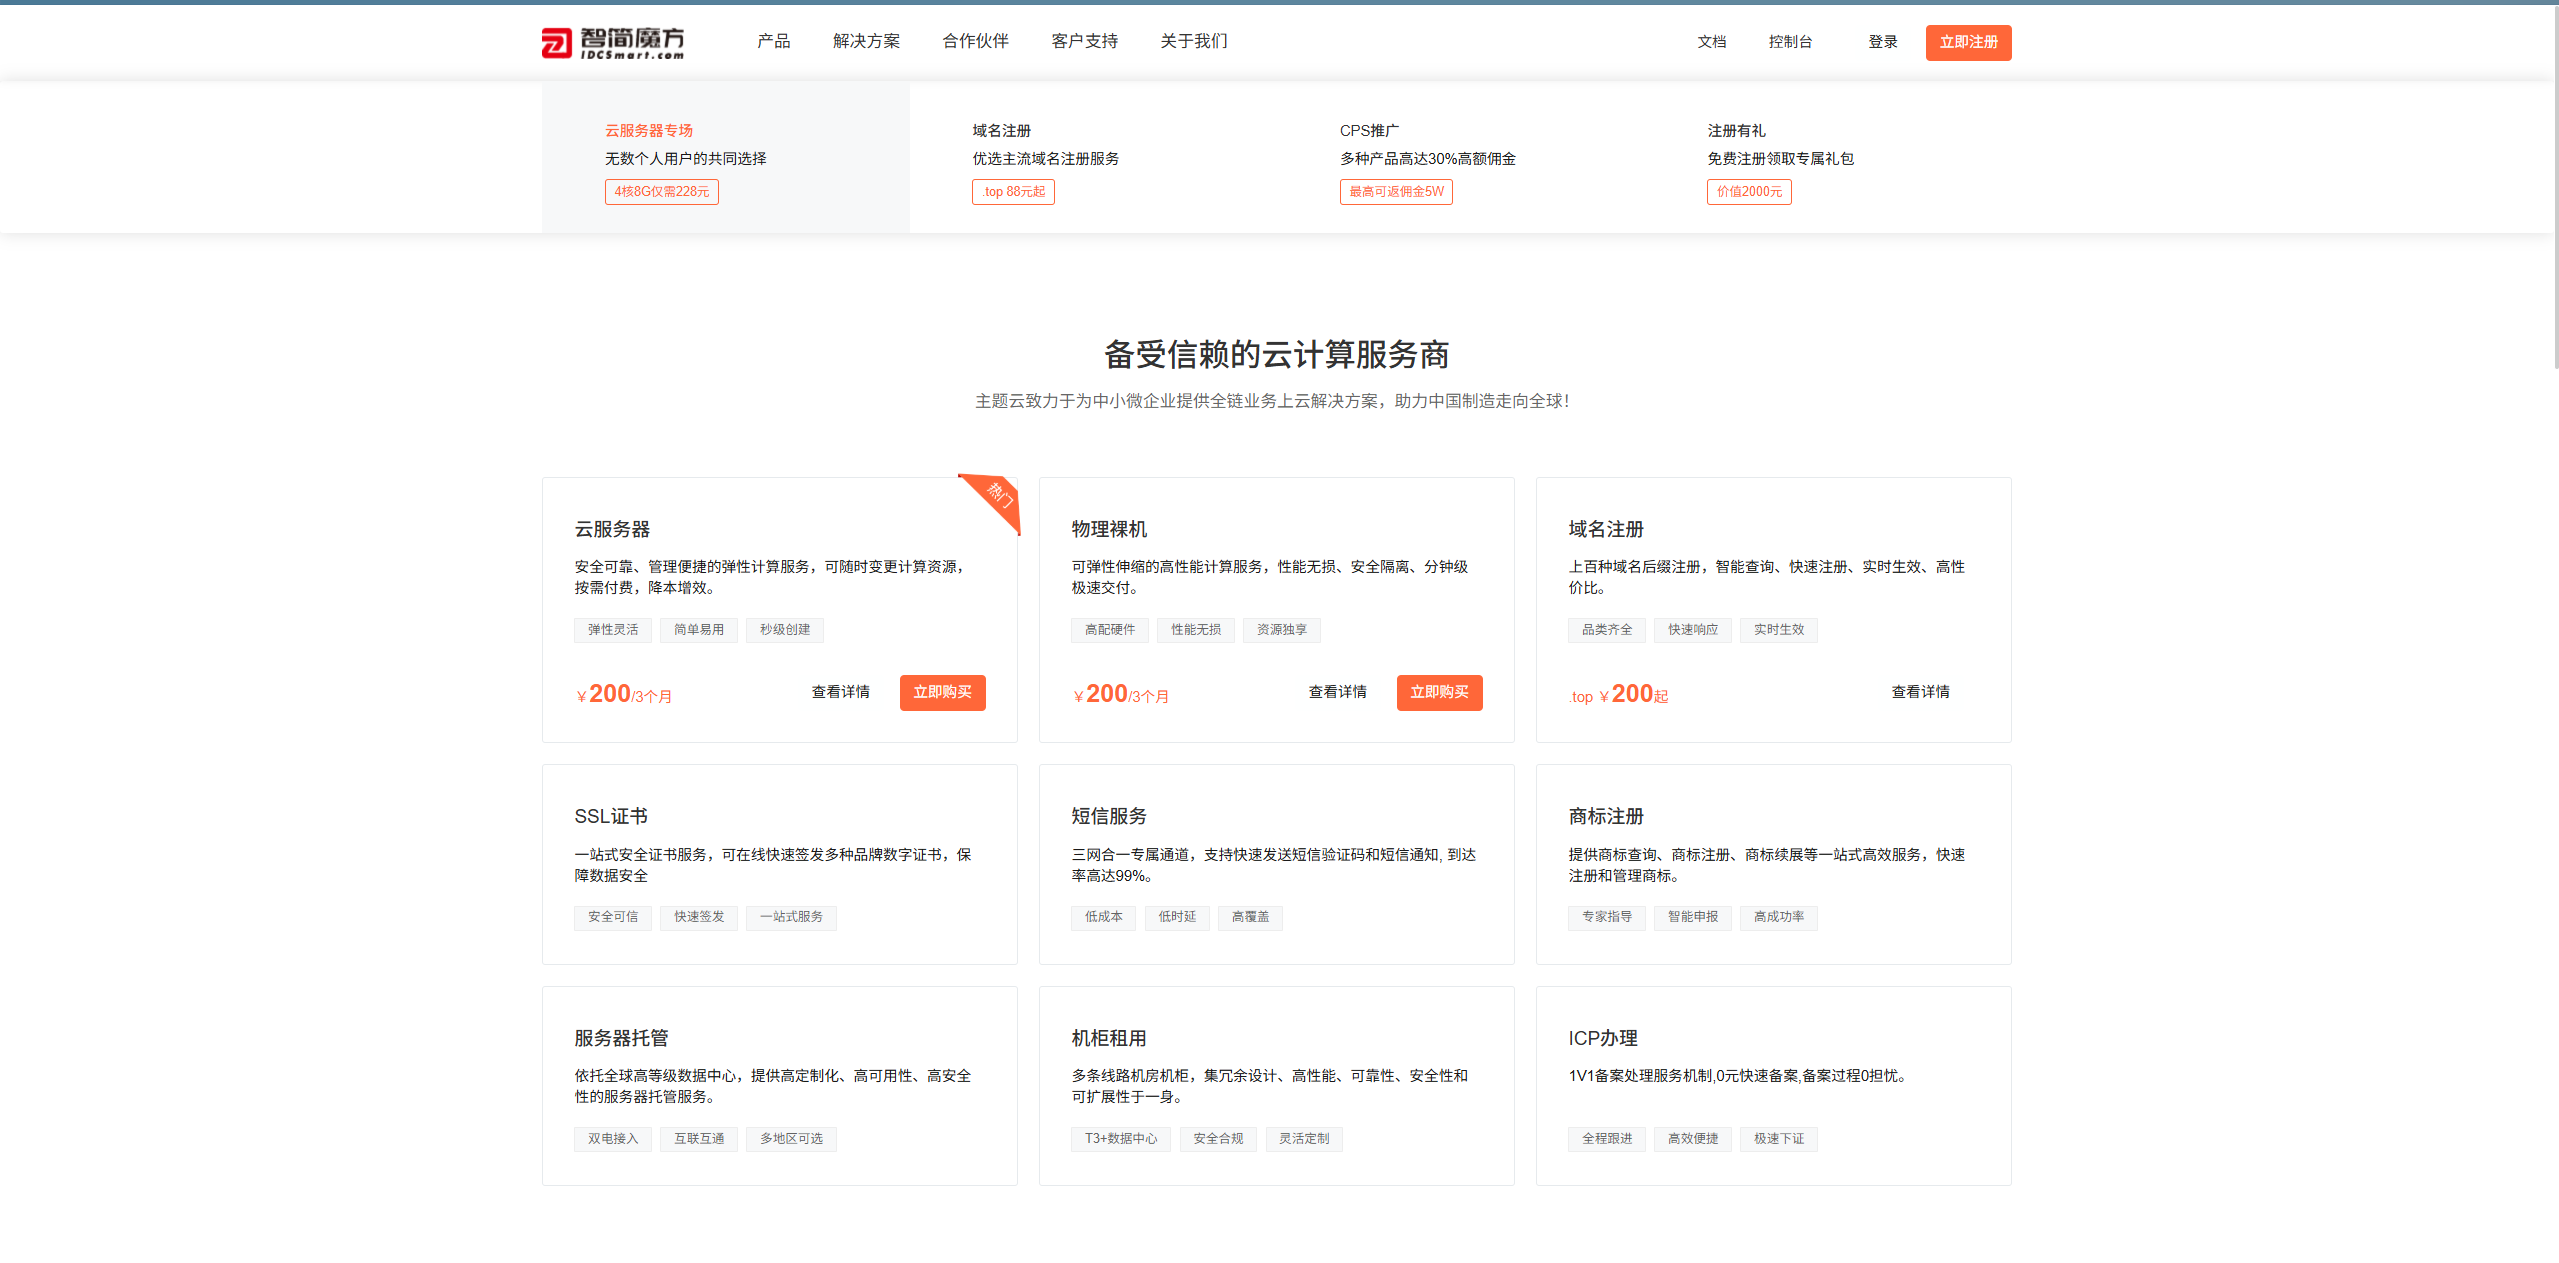Open the 客户支持 menu
The width and height of the screenshot is (2559, 1263).
point(1084,41)
